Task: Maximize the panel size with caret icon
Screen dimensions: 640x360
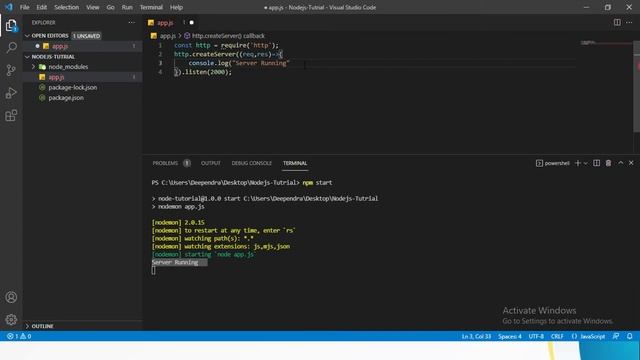Action: pyautogui.click(x=620, y=163)
